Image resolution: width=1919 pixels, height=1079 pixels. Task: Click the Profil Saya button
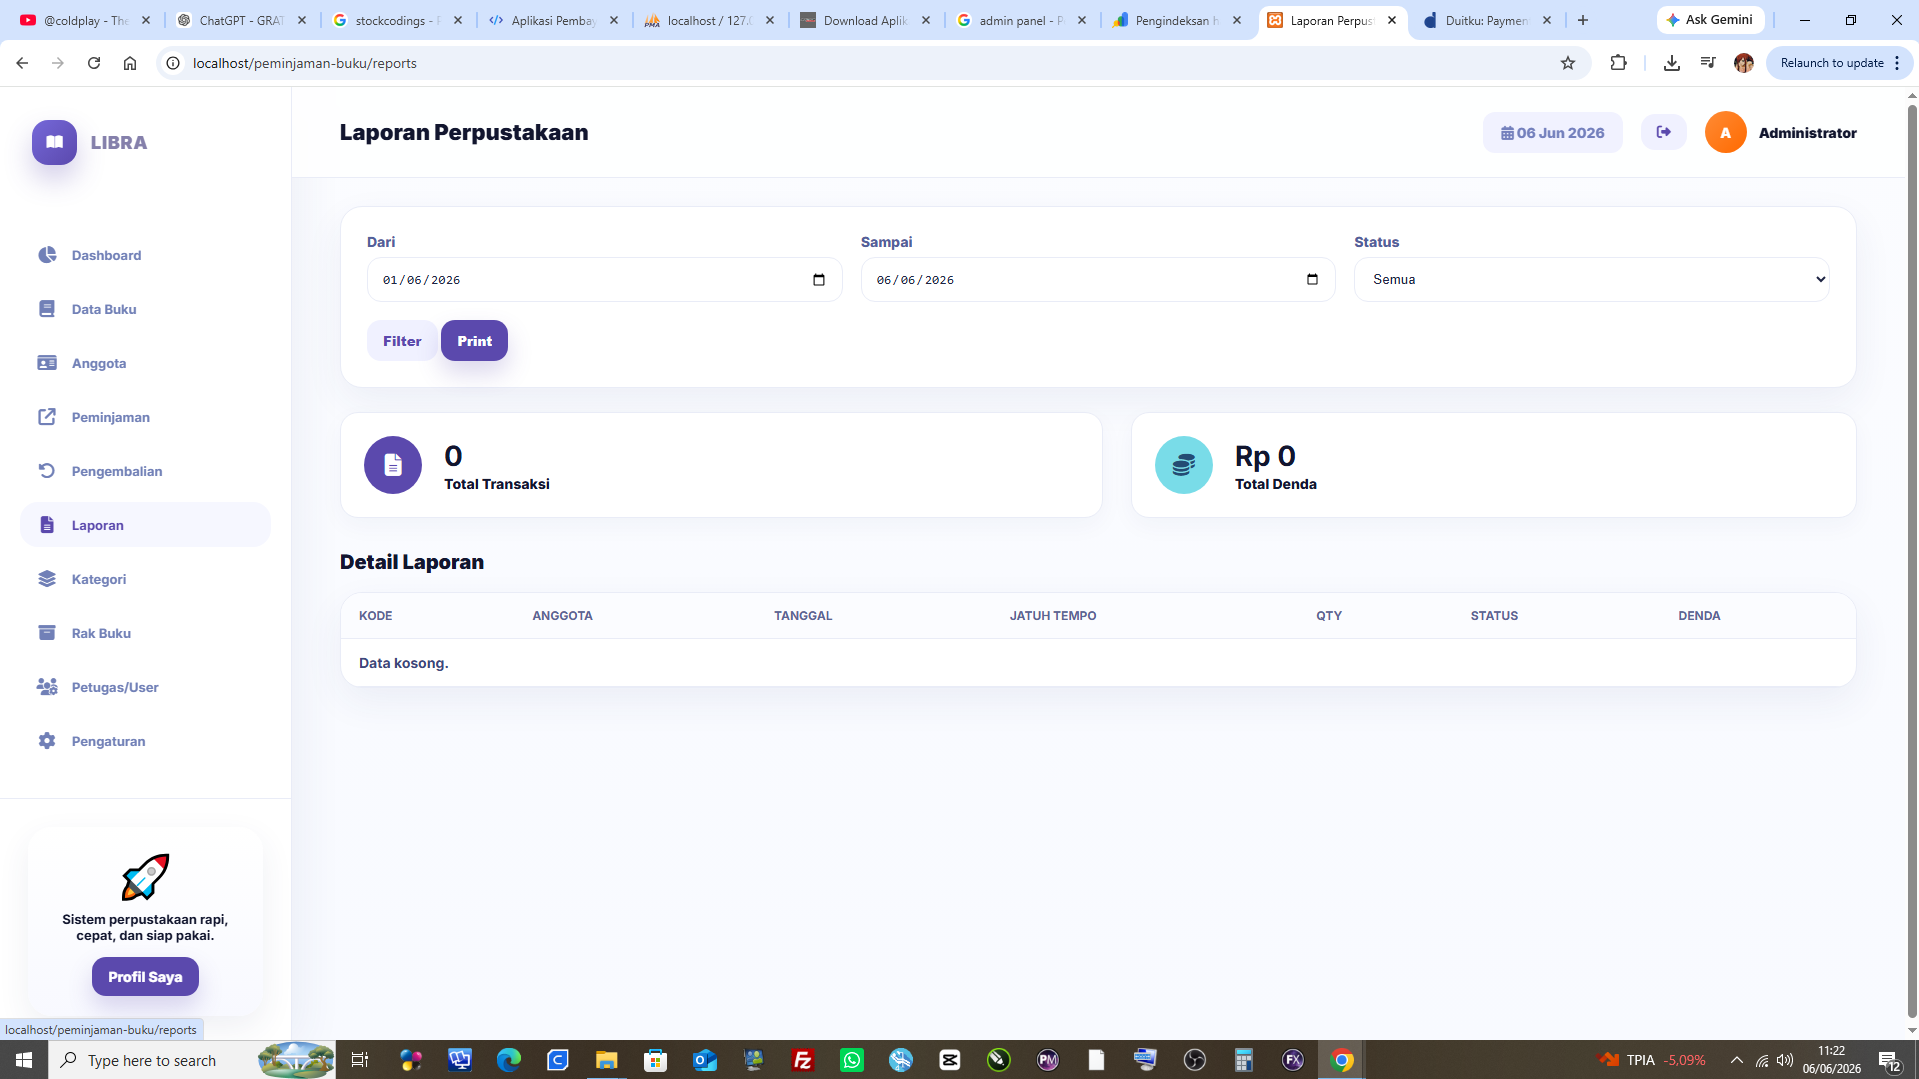[x=145, y=977]
